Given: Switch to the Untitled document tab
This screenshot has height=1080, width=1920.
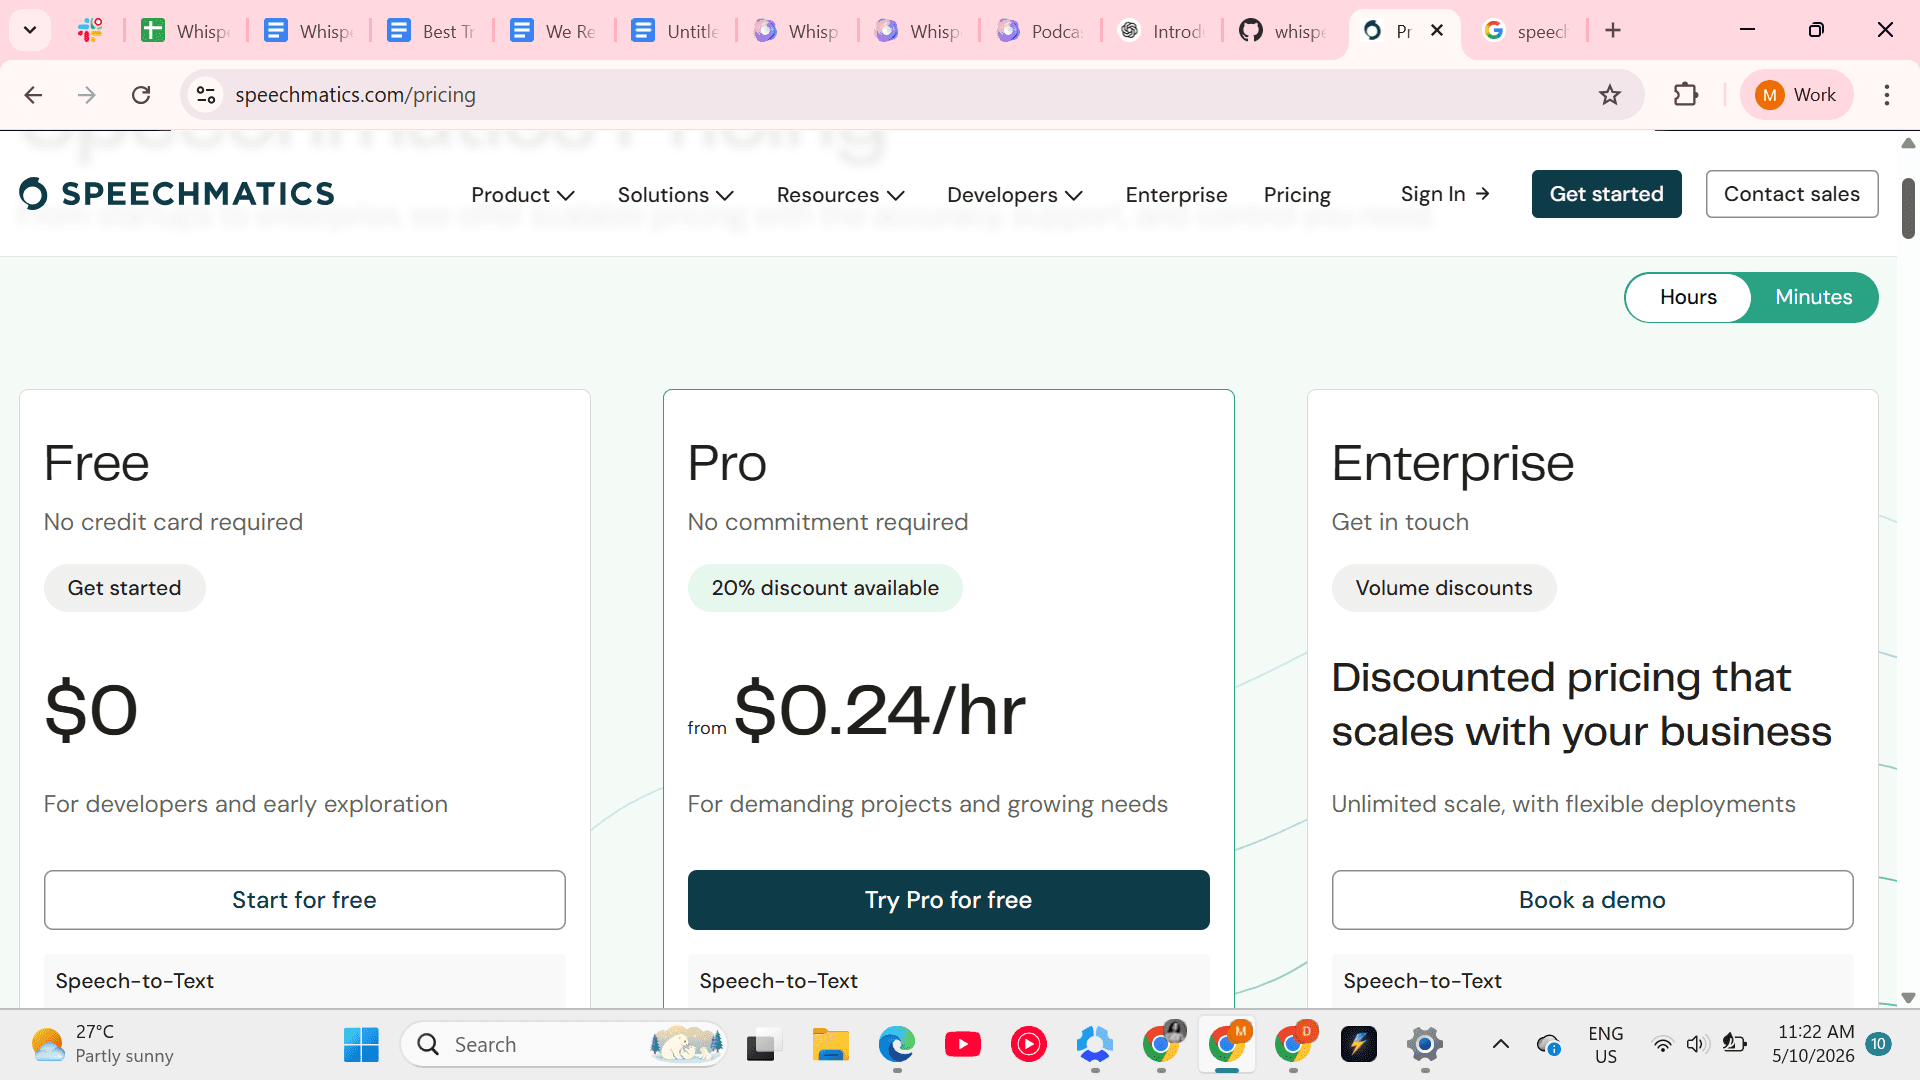Looking at the screenshot, I should click(x=675, y=31).
